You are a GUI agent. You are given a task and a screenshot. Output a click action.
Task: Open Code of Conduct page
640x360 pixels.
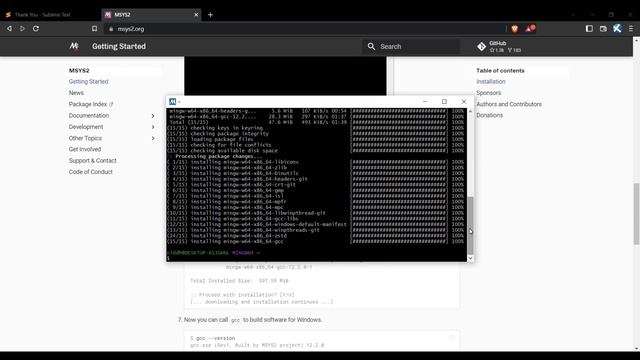point(91,172)
